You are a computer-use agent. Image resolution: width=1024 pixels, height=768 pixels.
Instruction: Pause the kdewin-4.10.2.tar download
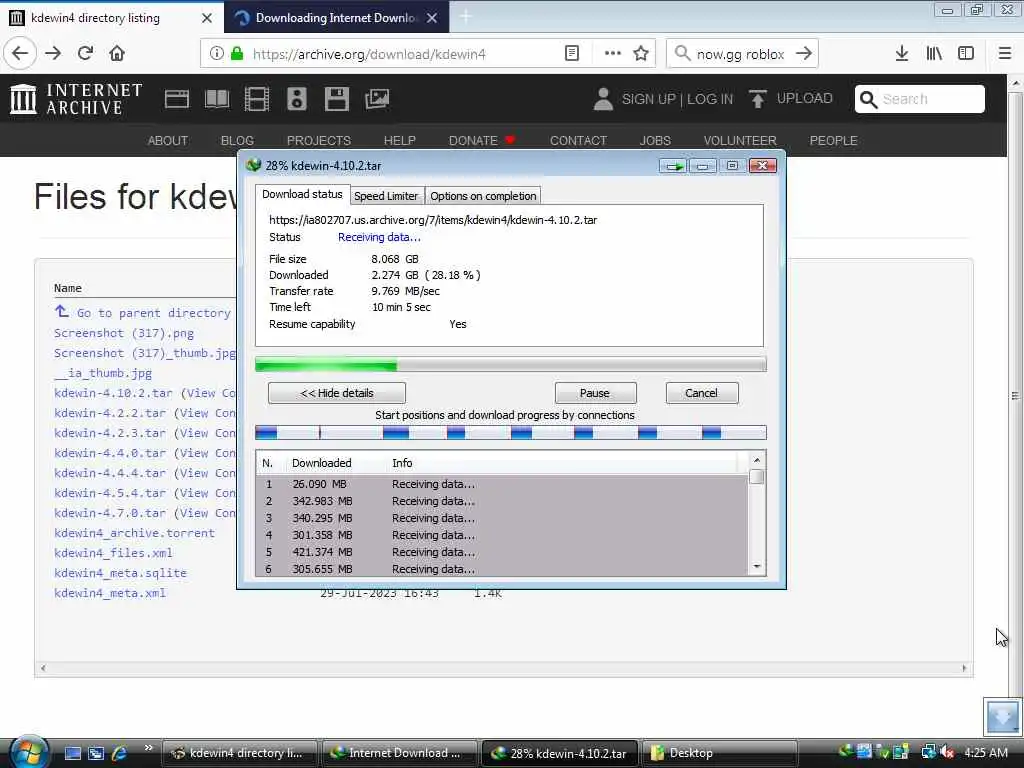(x=595, y=393)
